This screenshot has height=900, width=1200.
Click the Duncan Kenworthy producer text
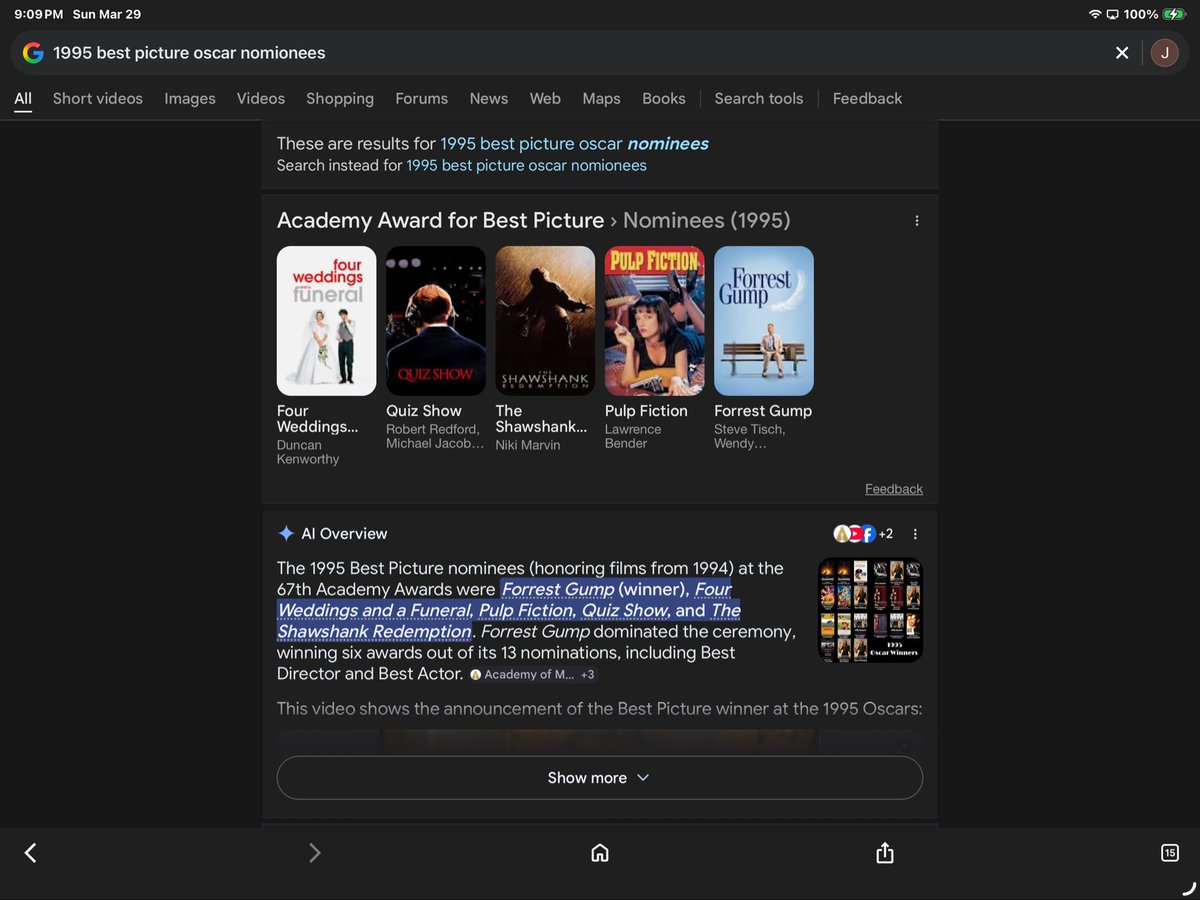click(308, 452)
